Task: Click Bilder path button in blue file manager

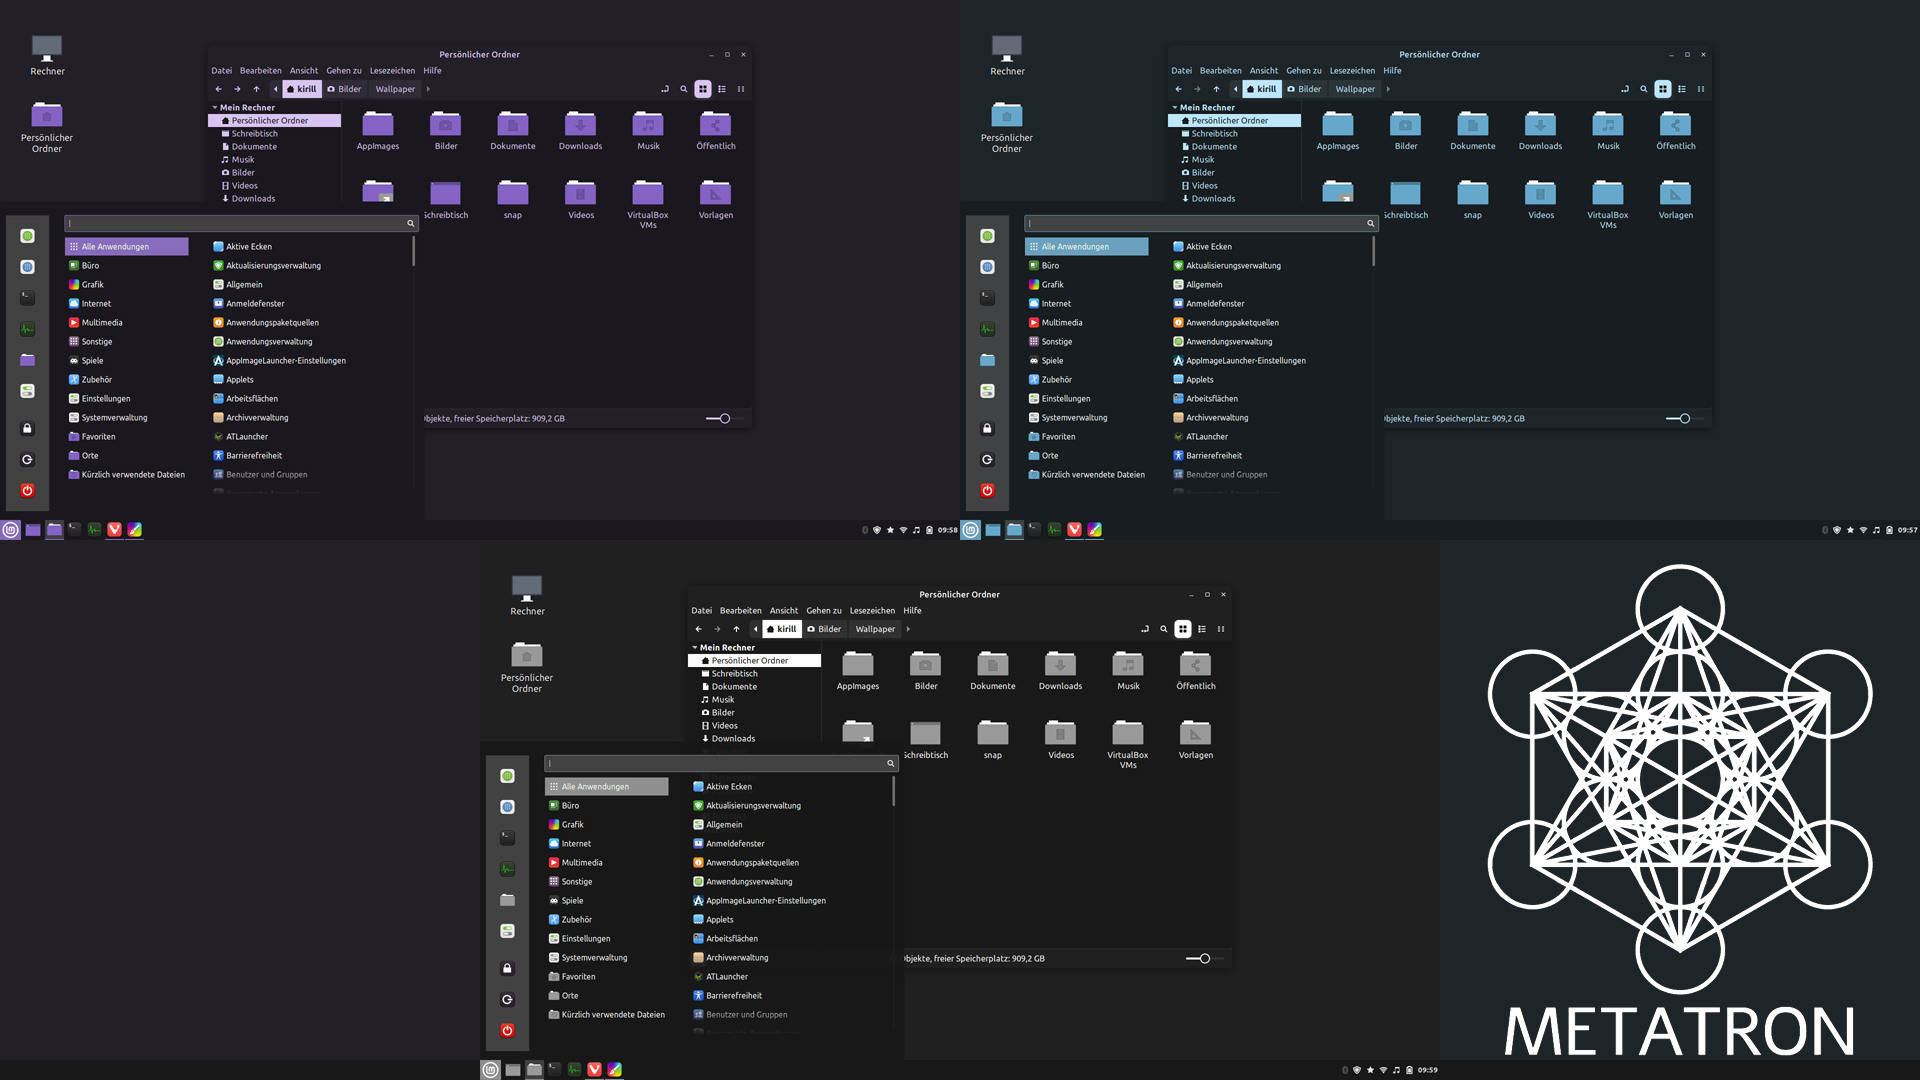Action: 1304,89
